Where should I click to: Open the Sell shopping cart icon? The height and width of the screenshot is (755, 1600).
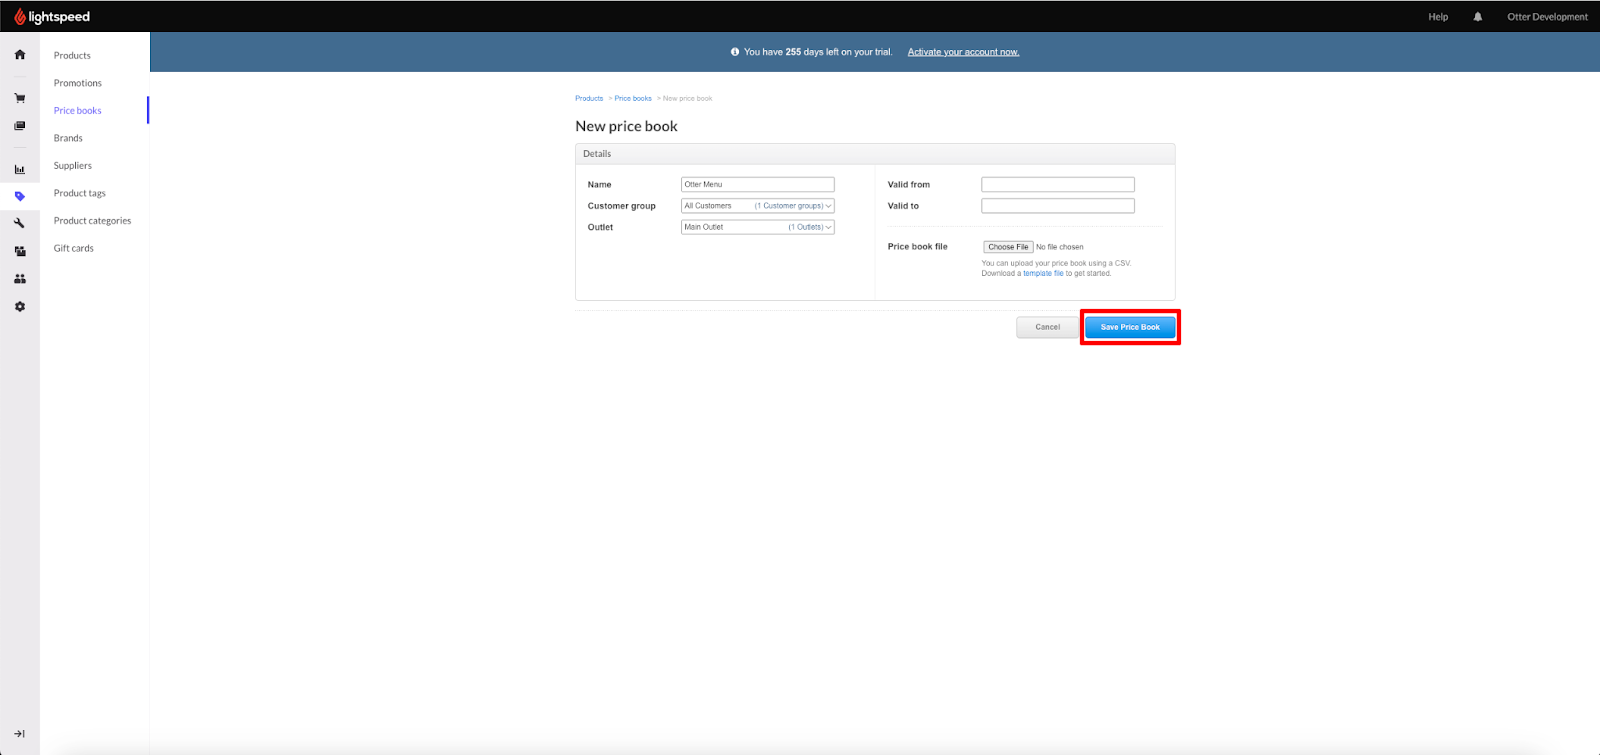19,98
